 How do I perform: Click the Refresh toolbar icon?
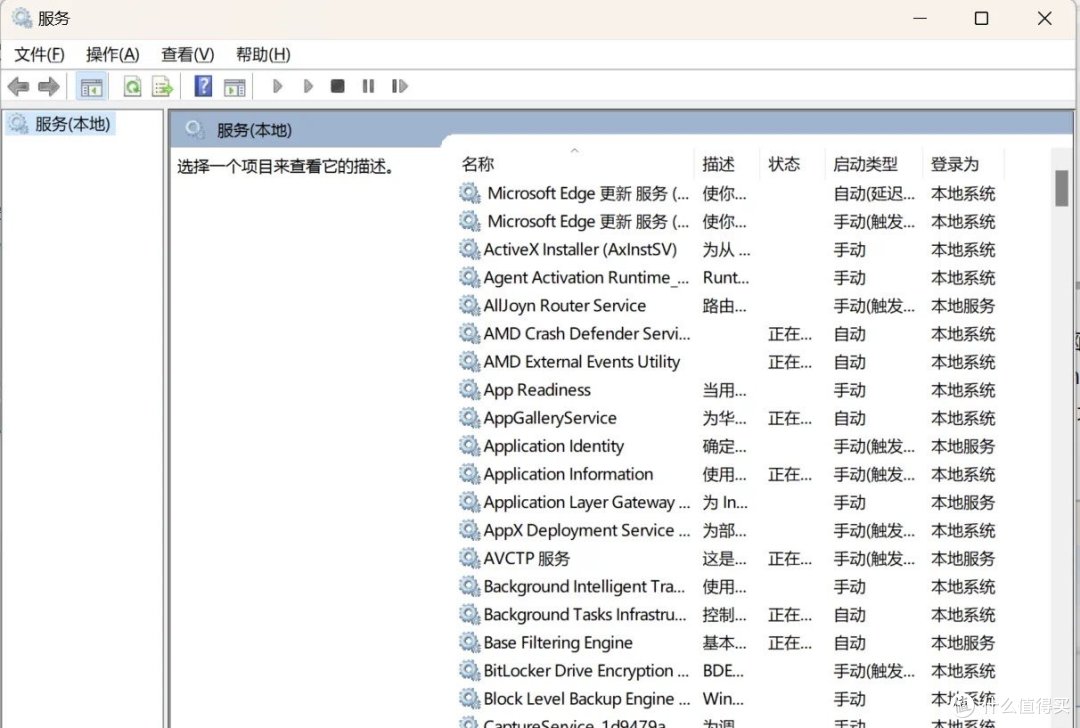[x=132, y=87]
